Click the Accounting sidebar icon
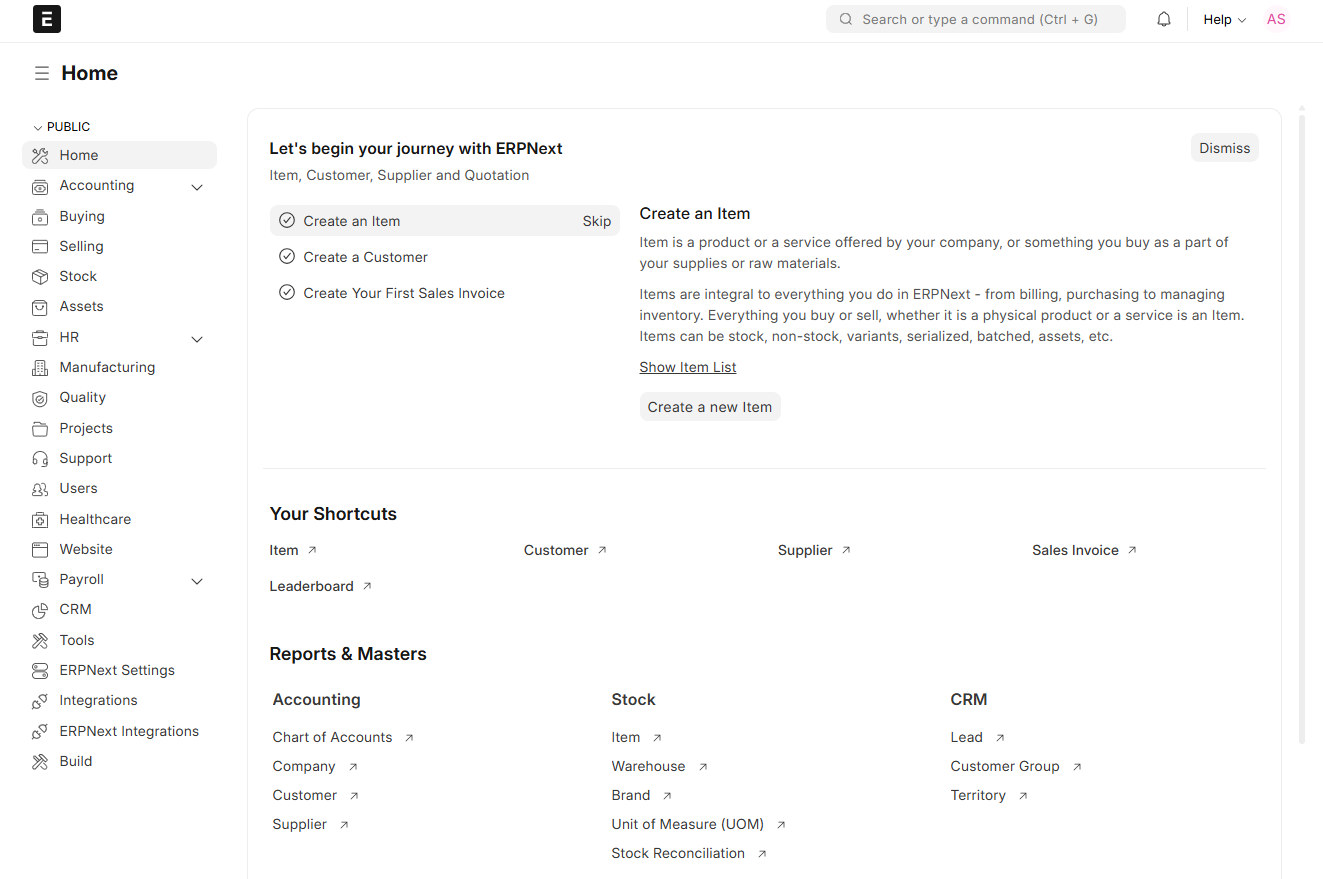 tap(40, 186)
